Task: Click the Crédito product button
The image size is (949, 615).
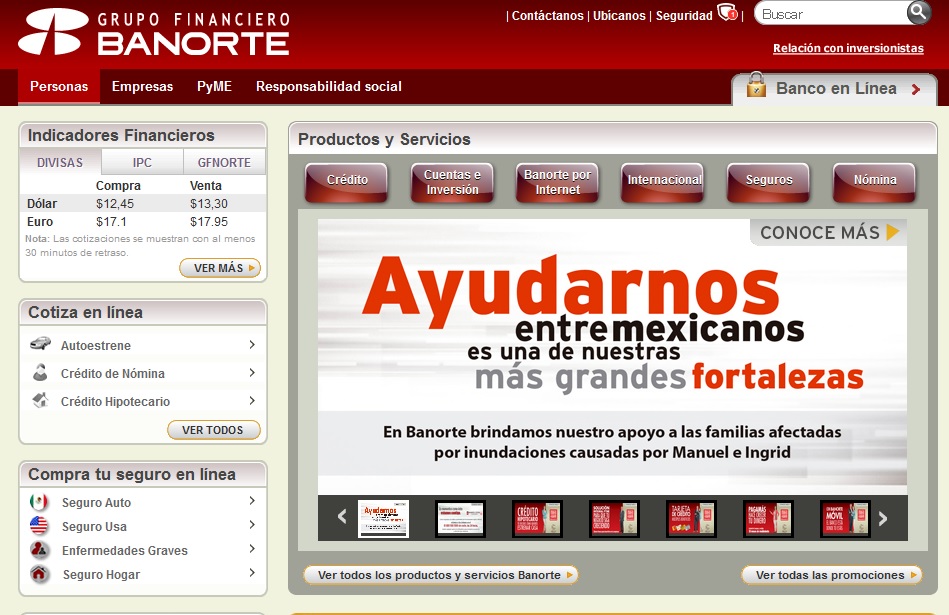Action: tap(347, 182)
